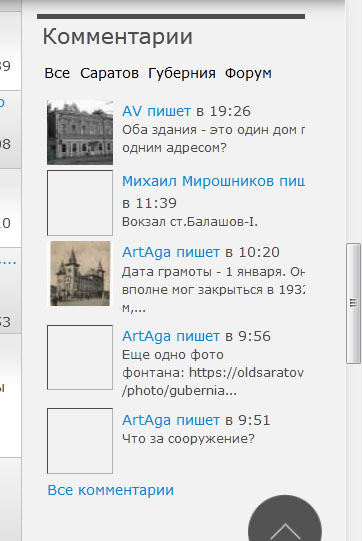This screenshot has width=362, height=541.
Task: Click comment text Вокзал ст.Балашов-I.
Action: click(190, 222)
